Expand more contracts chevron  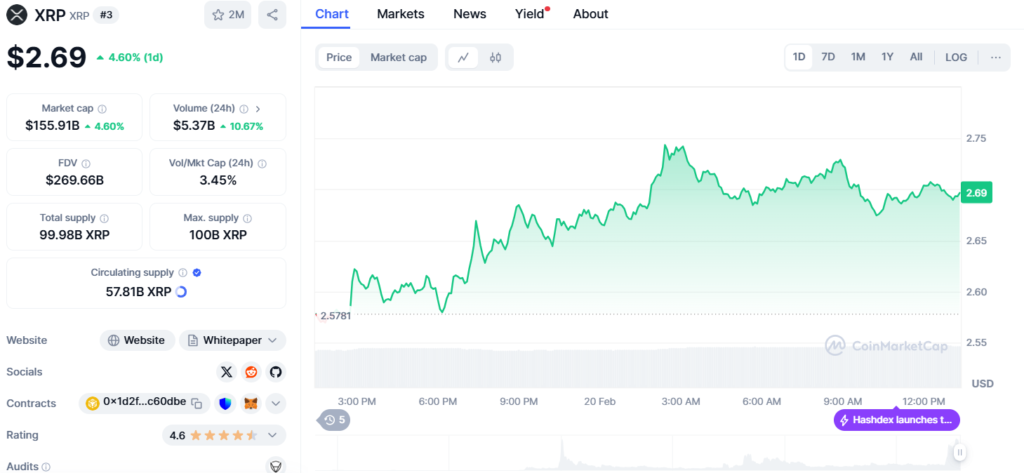(276, 403)
